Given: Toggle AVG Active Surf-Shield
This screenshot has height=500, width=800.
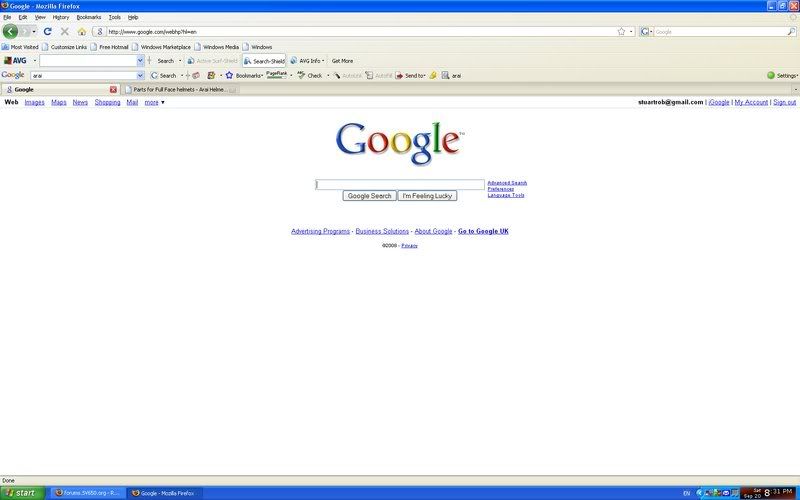Looking at the screenshot, I should coord(212,61).
